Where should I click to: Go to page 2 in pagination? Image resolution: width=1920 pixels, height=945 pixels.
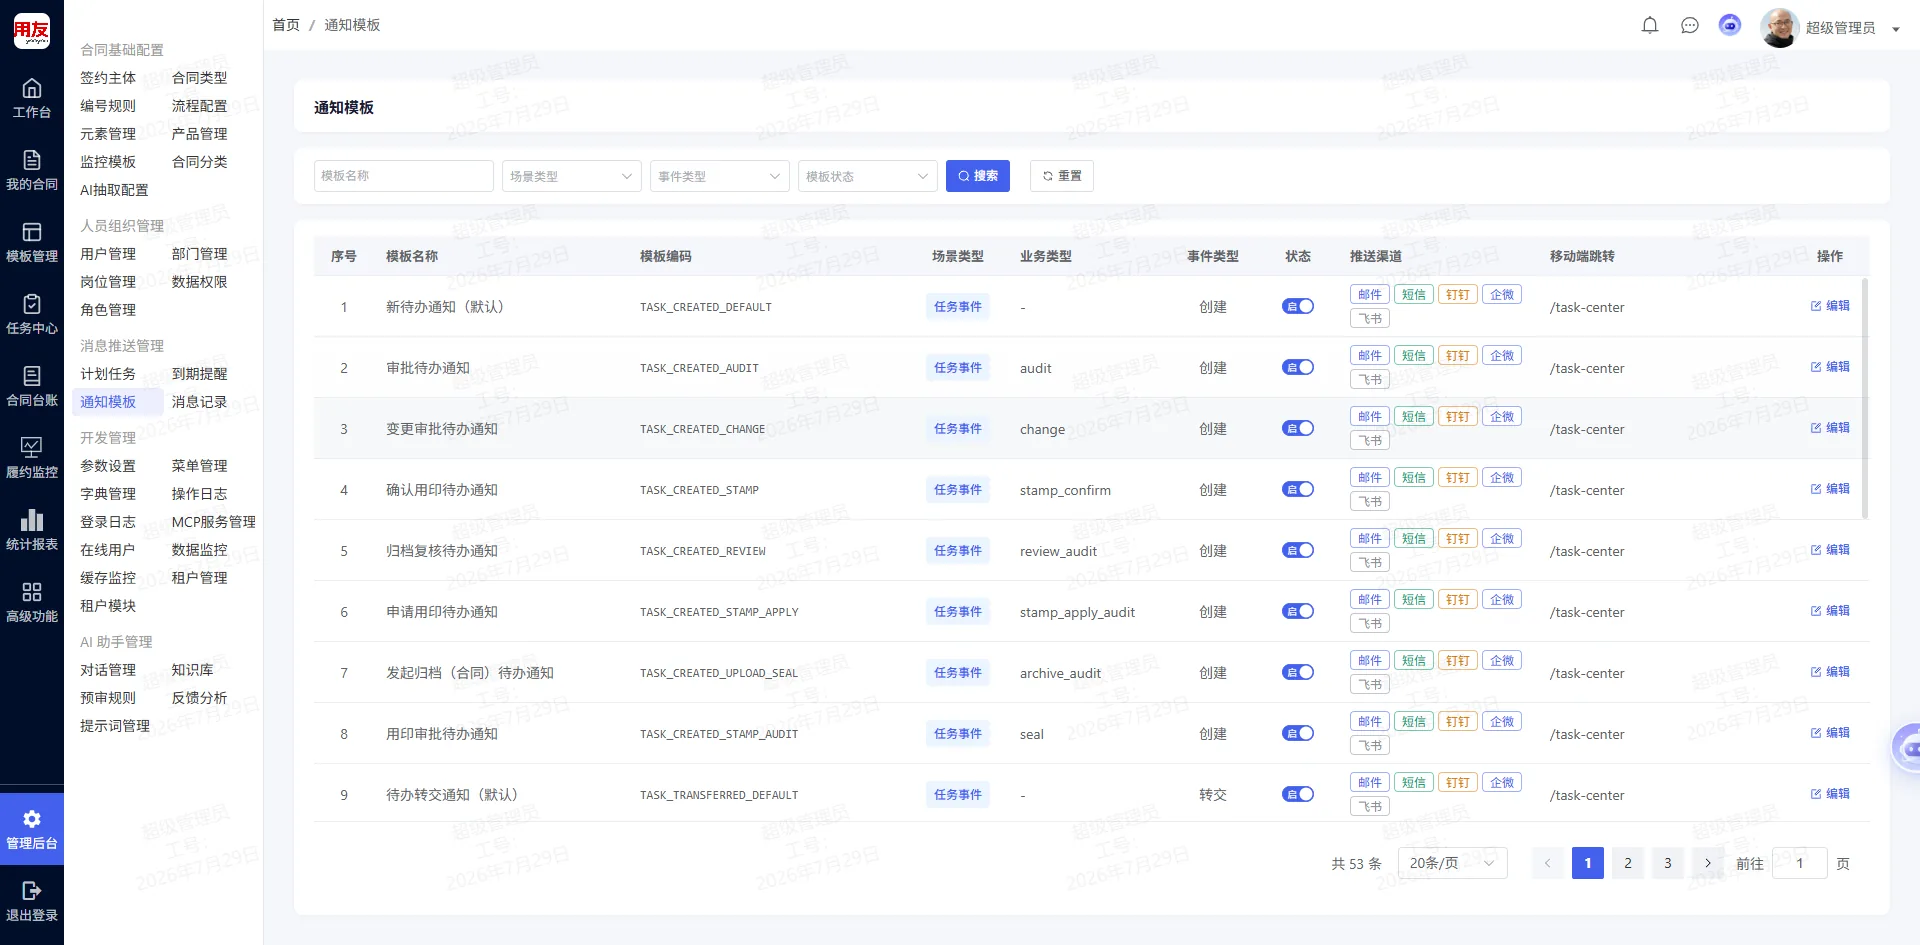coord(1628,863)
